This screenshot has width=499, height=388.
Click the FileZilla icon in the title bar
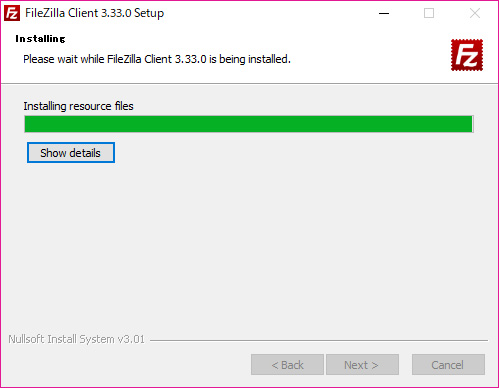tap(12, 13)
